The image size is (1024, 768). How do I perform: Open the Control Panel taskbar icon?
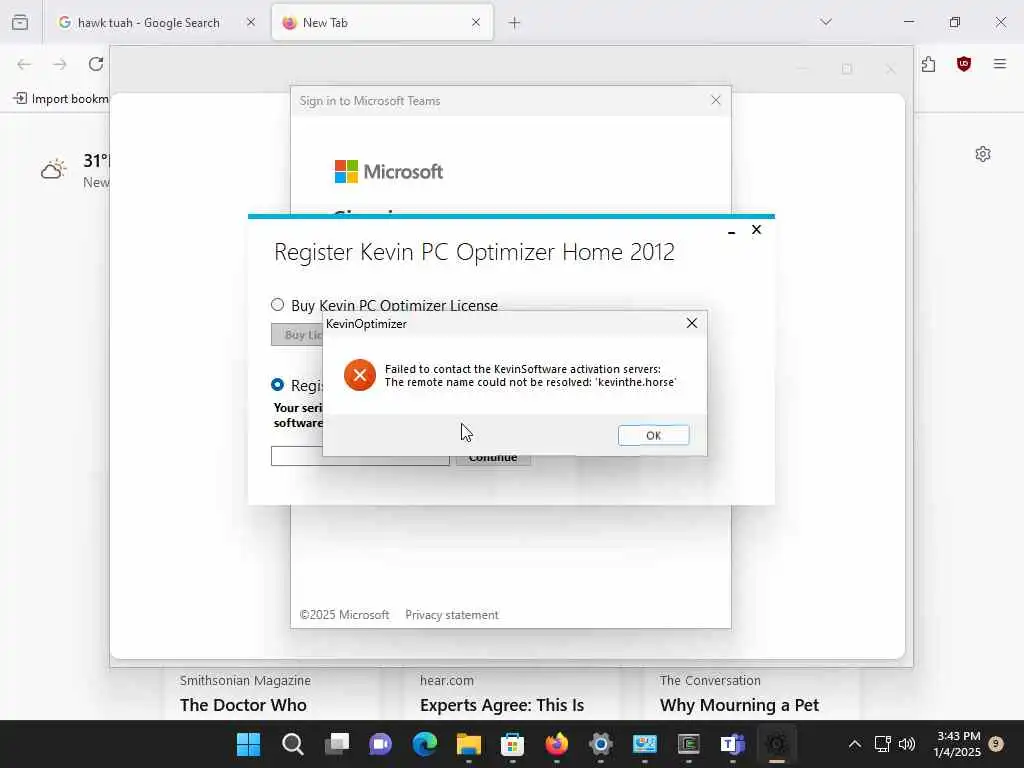(x=645, y=744)
